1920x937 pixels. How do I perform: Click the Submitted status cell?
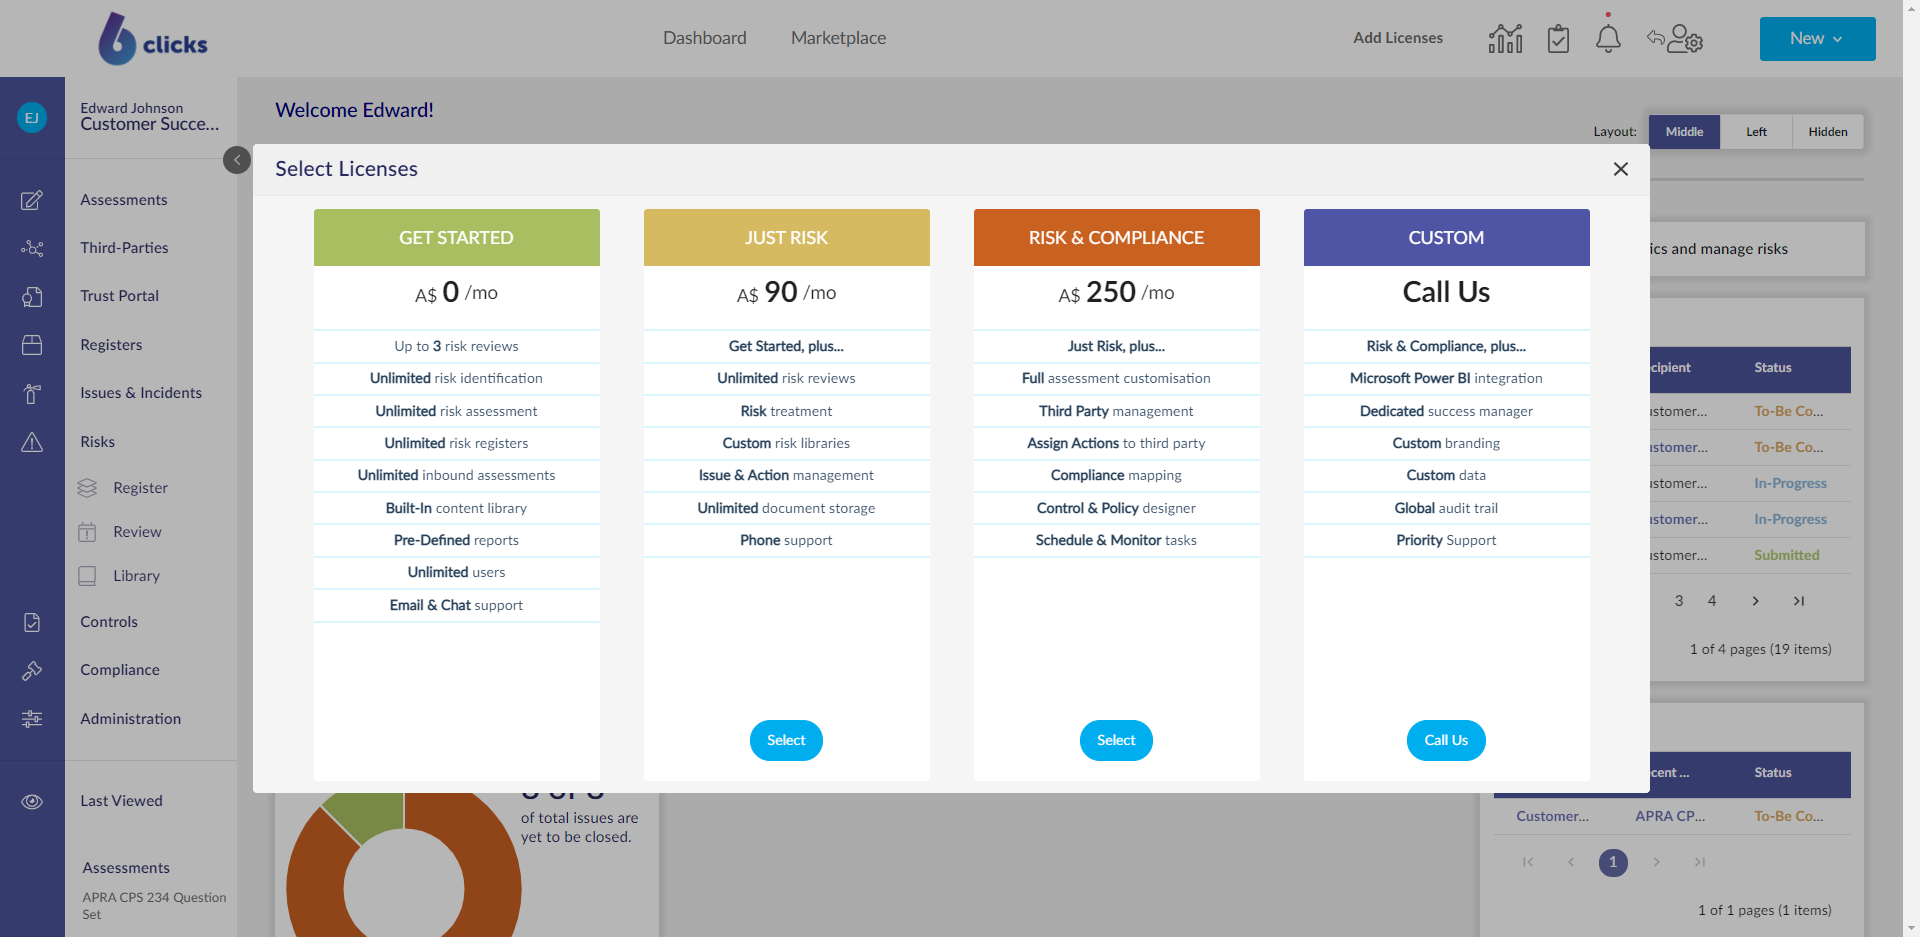(1787, 555)
